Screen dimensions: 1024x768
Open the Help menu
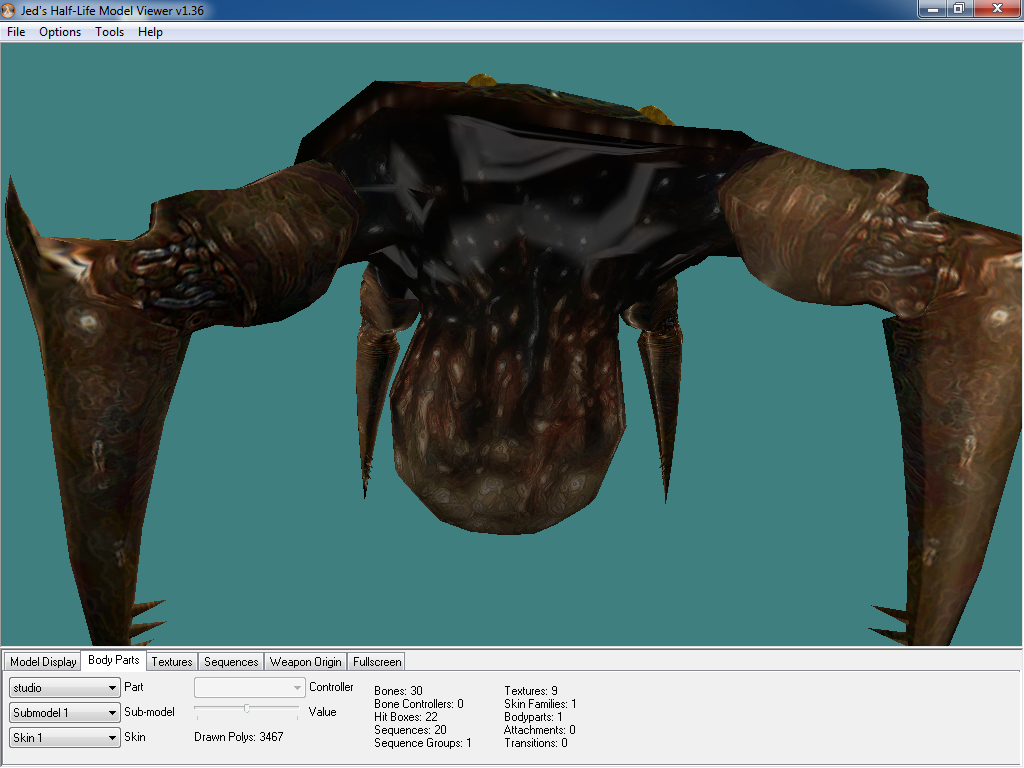point(150,32)
